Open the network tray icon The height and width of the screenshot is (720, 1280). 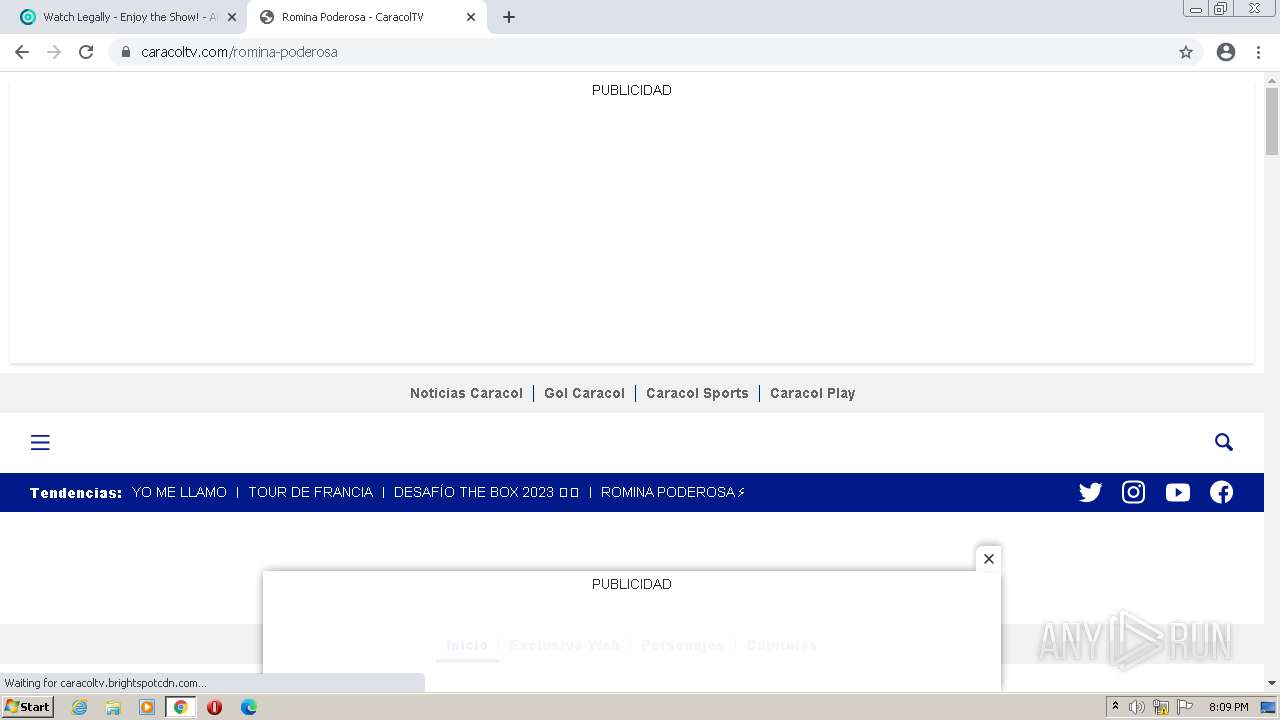(x=1161, y=707)
